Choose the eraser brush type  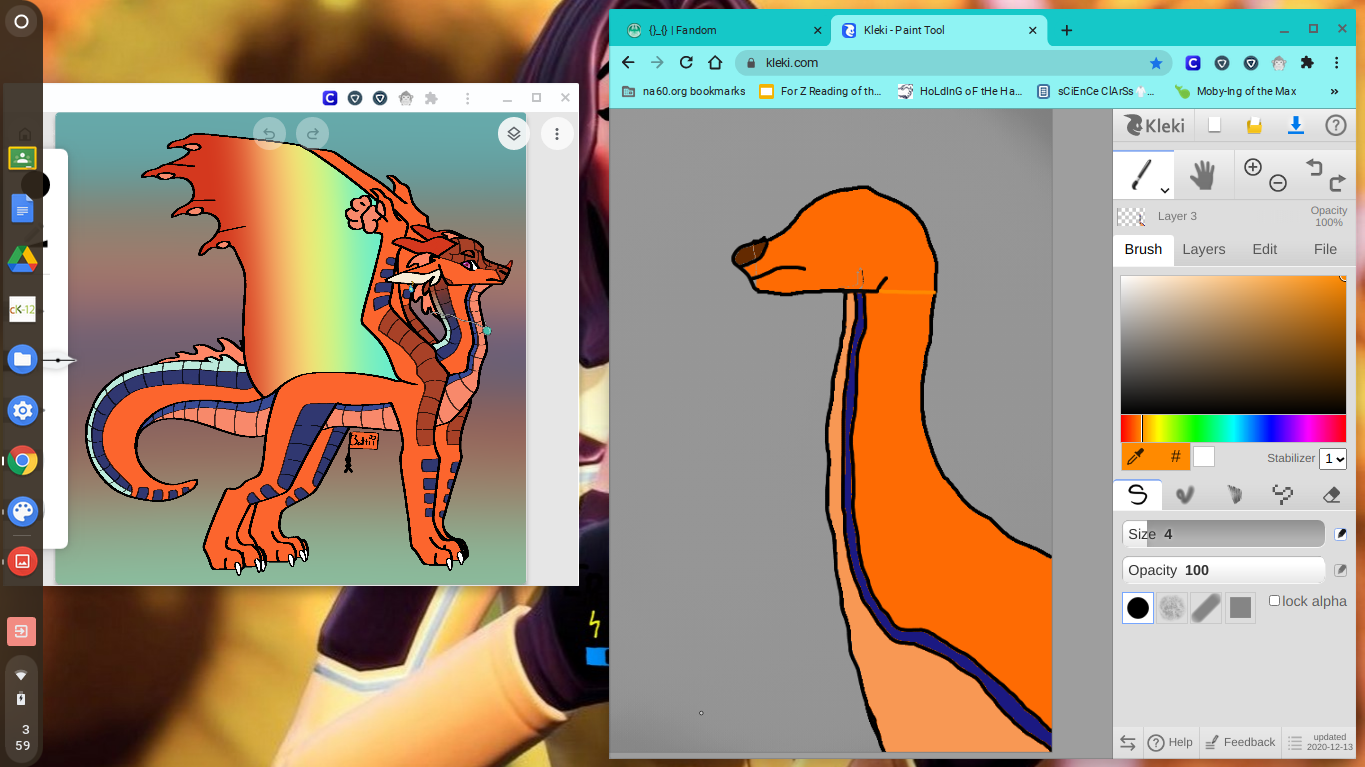[1331, 494]
